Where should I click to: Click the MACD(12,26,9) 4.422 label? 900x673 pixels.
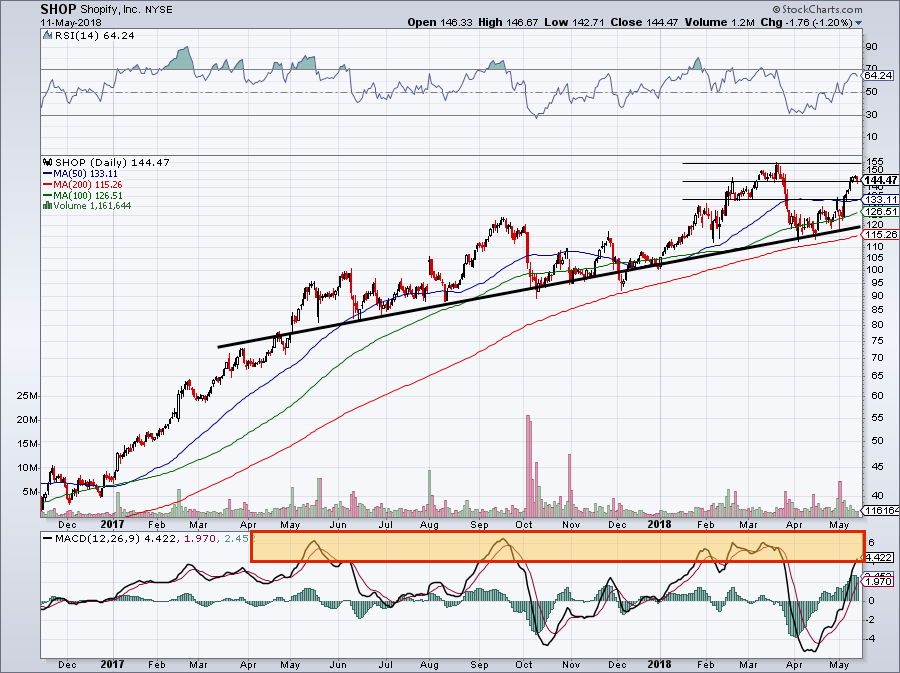115,539
